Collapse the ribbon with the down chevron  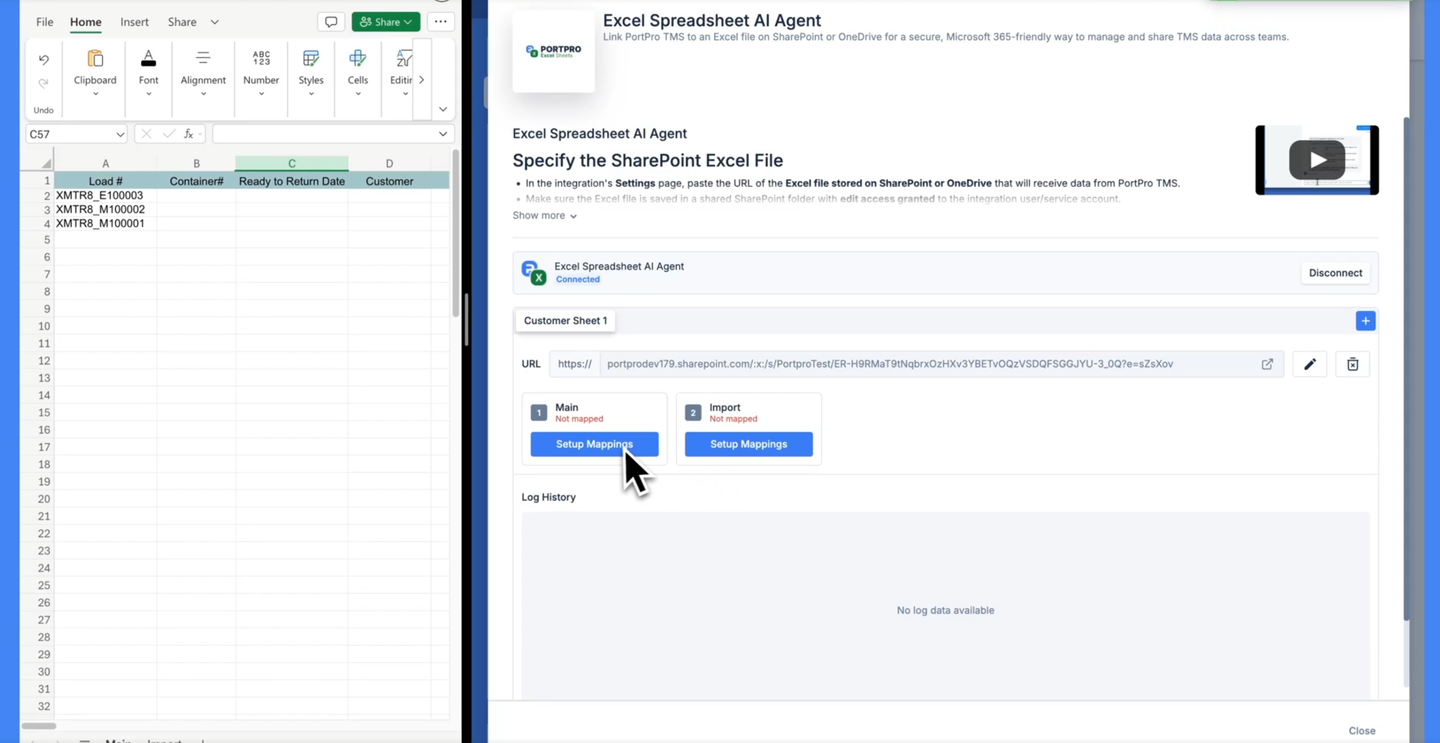pos(443,109)
